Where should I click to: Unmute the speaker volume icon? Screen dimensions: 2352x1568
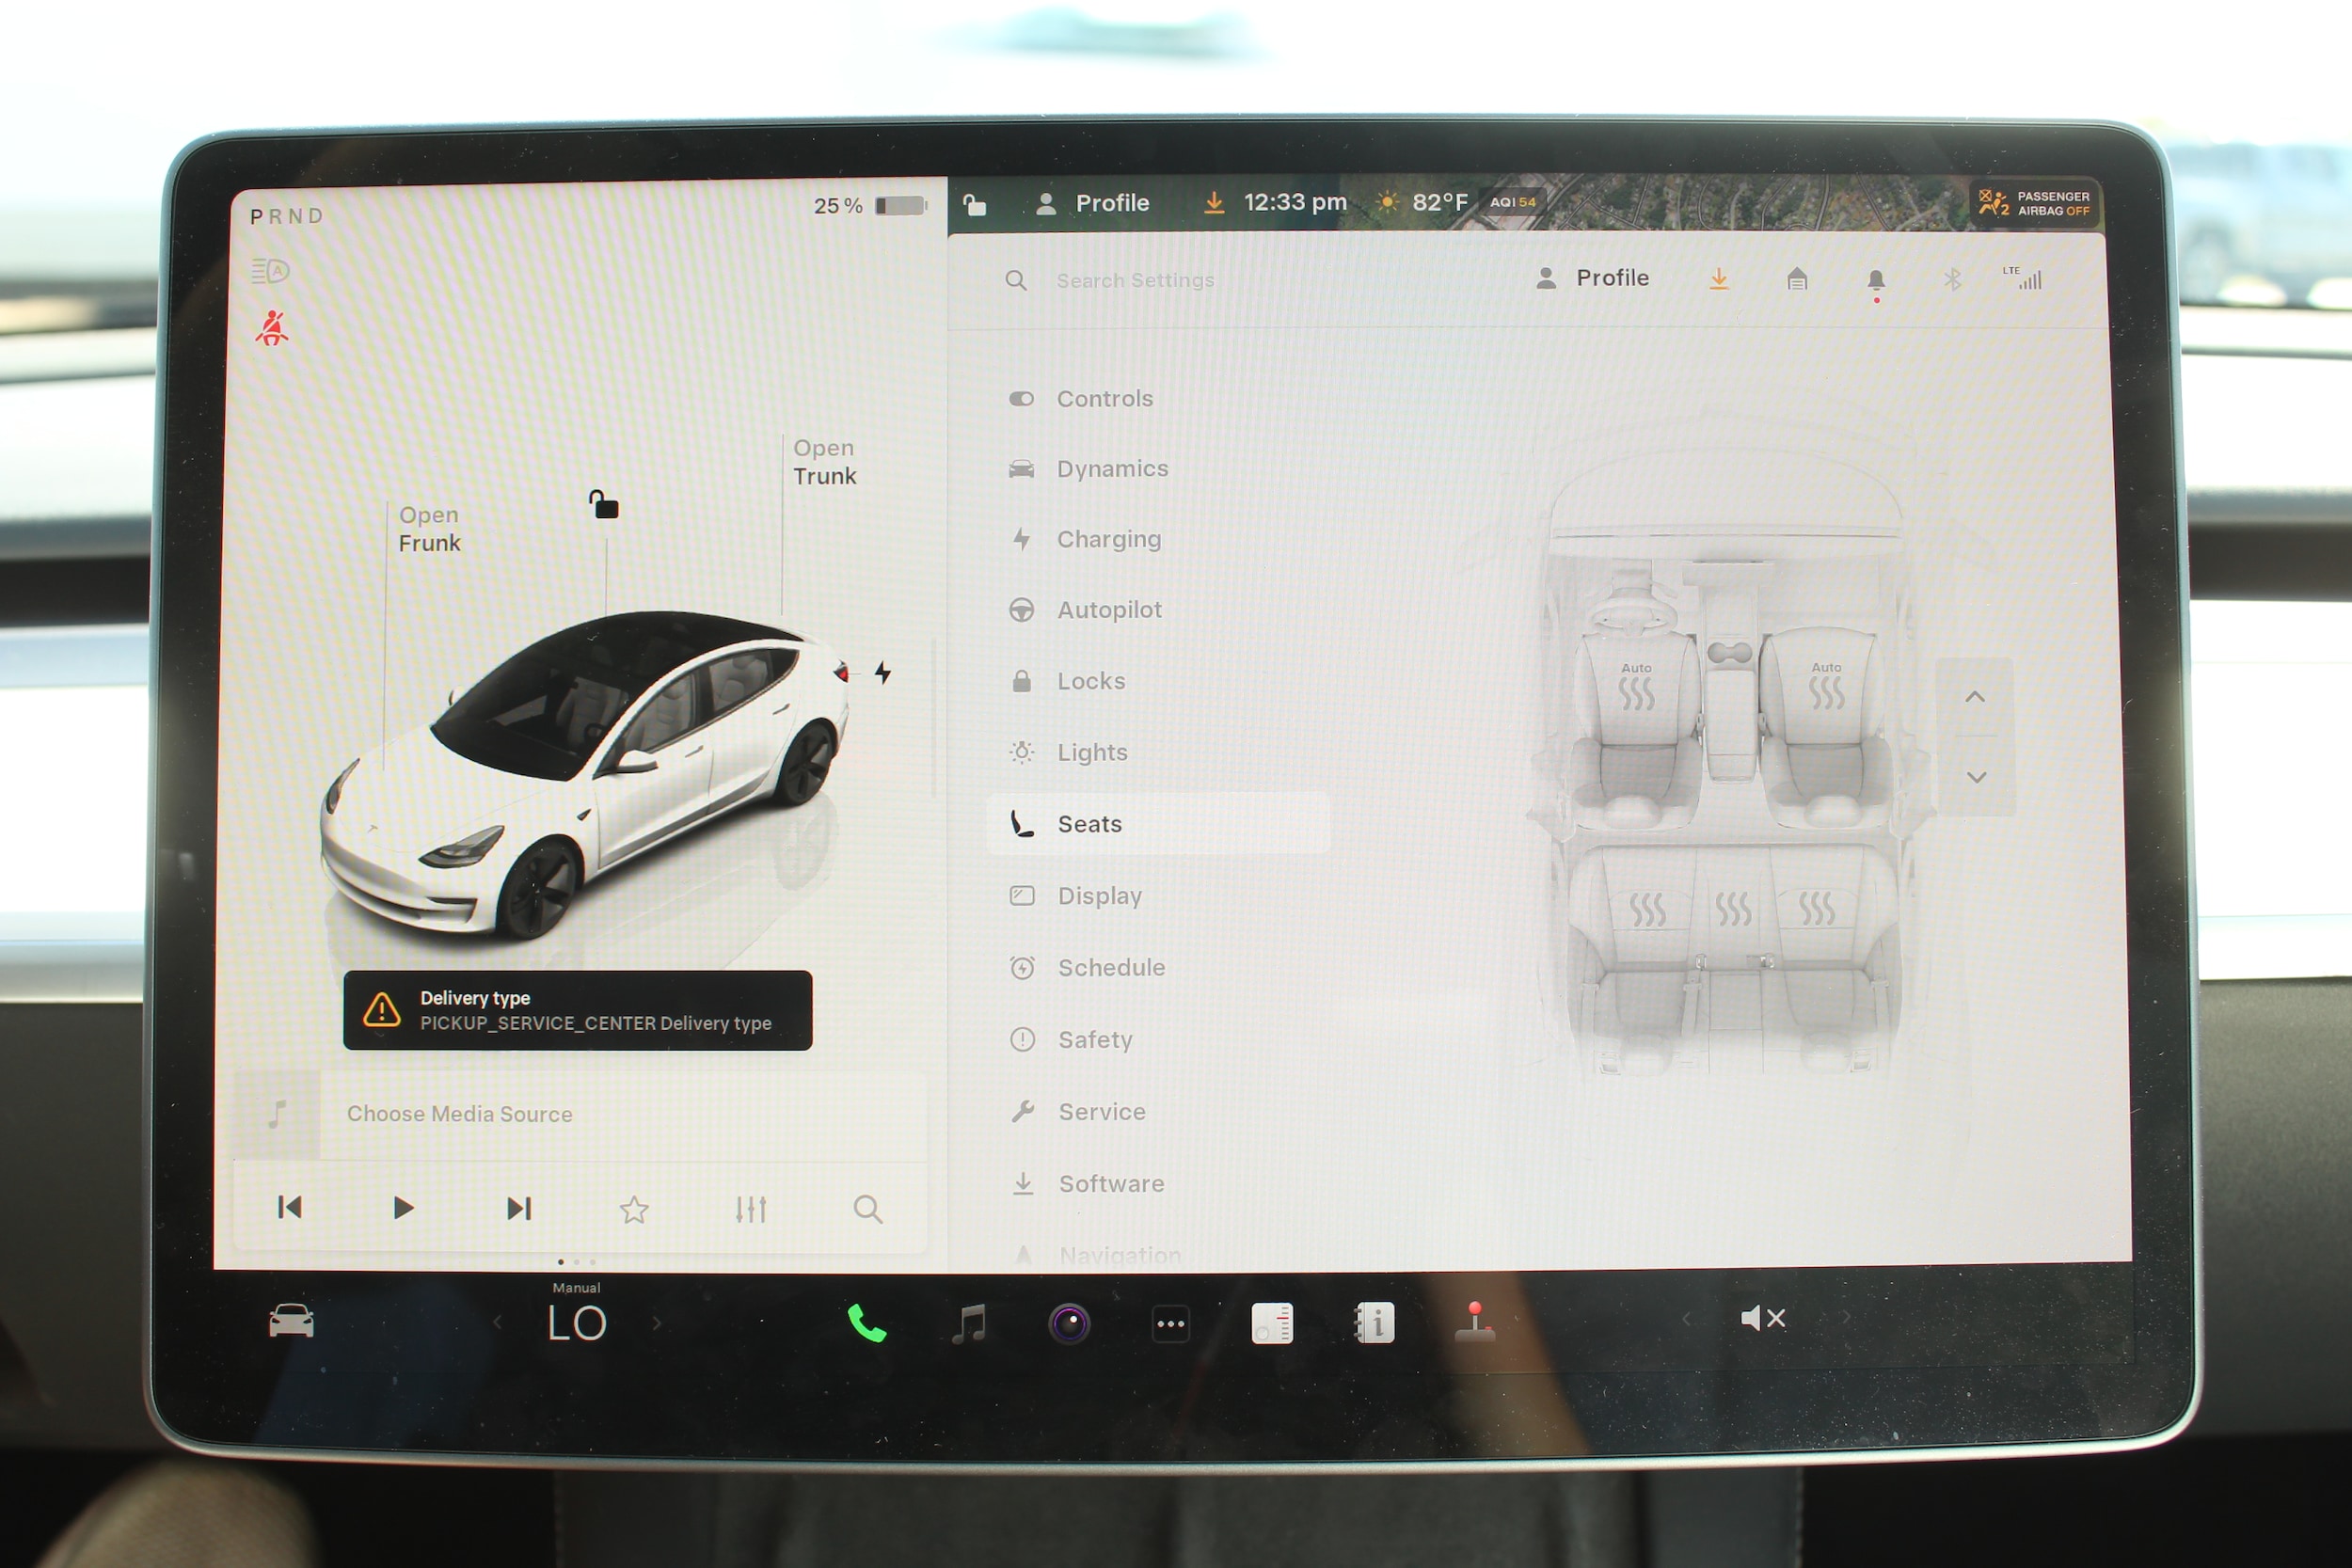pyautogui.click(x=1763, y=1318)
